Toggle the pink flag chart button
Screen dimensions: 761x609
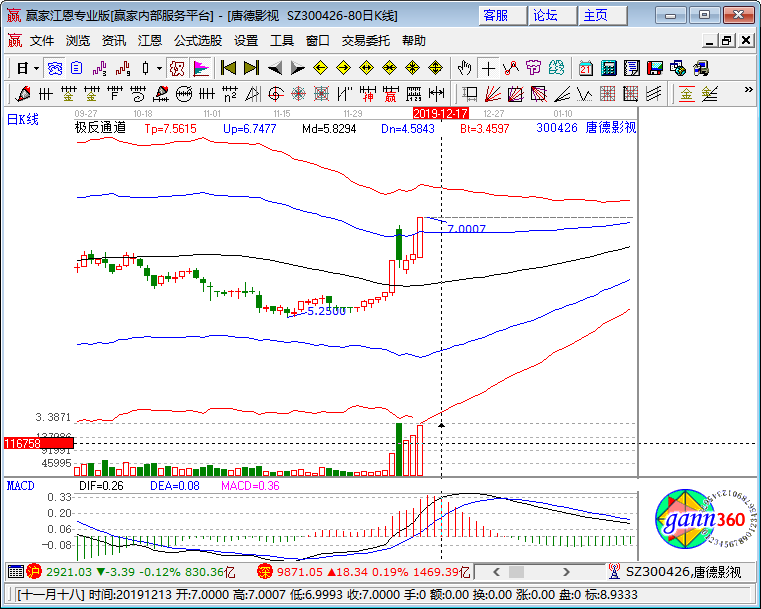(200, 68)
